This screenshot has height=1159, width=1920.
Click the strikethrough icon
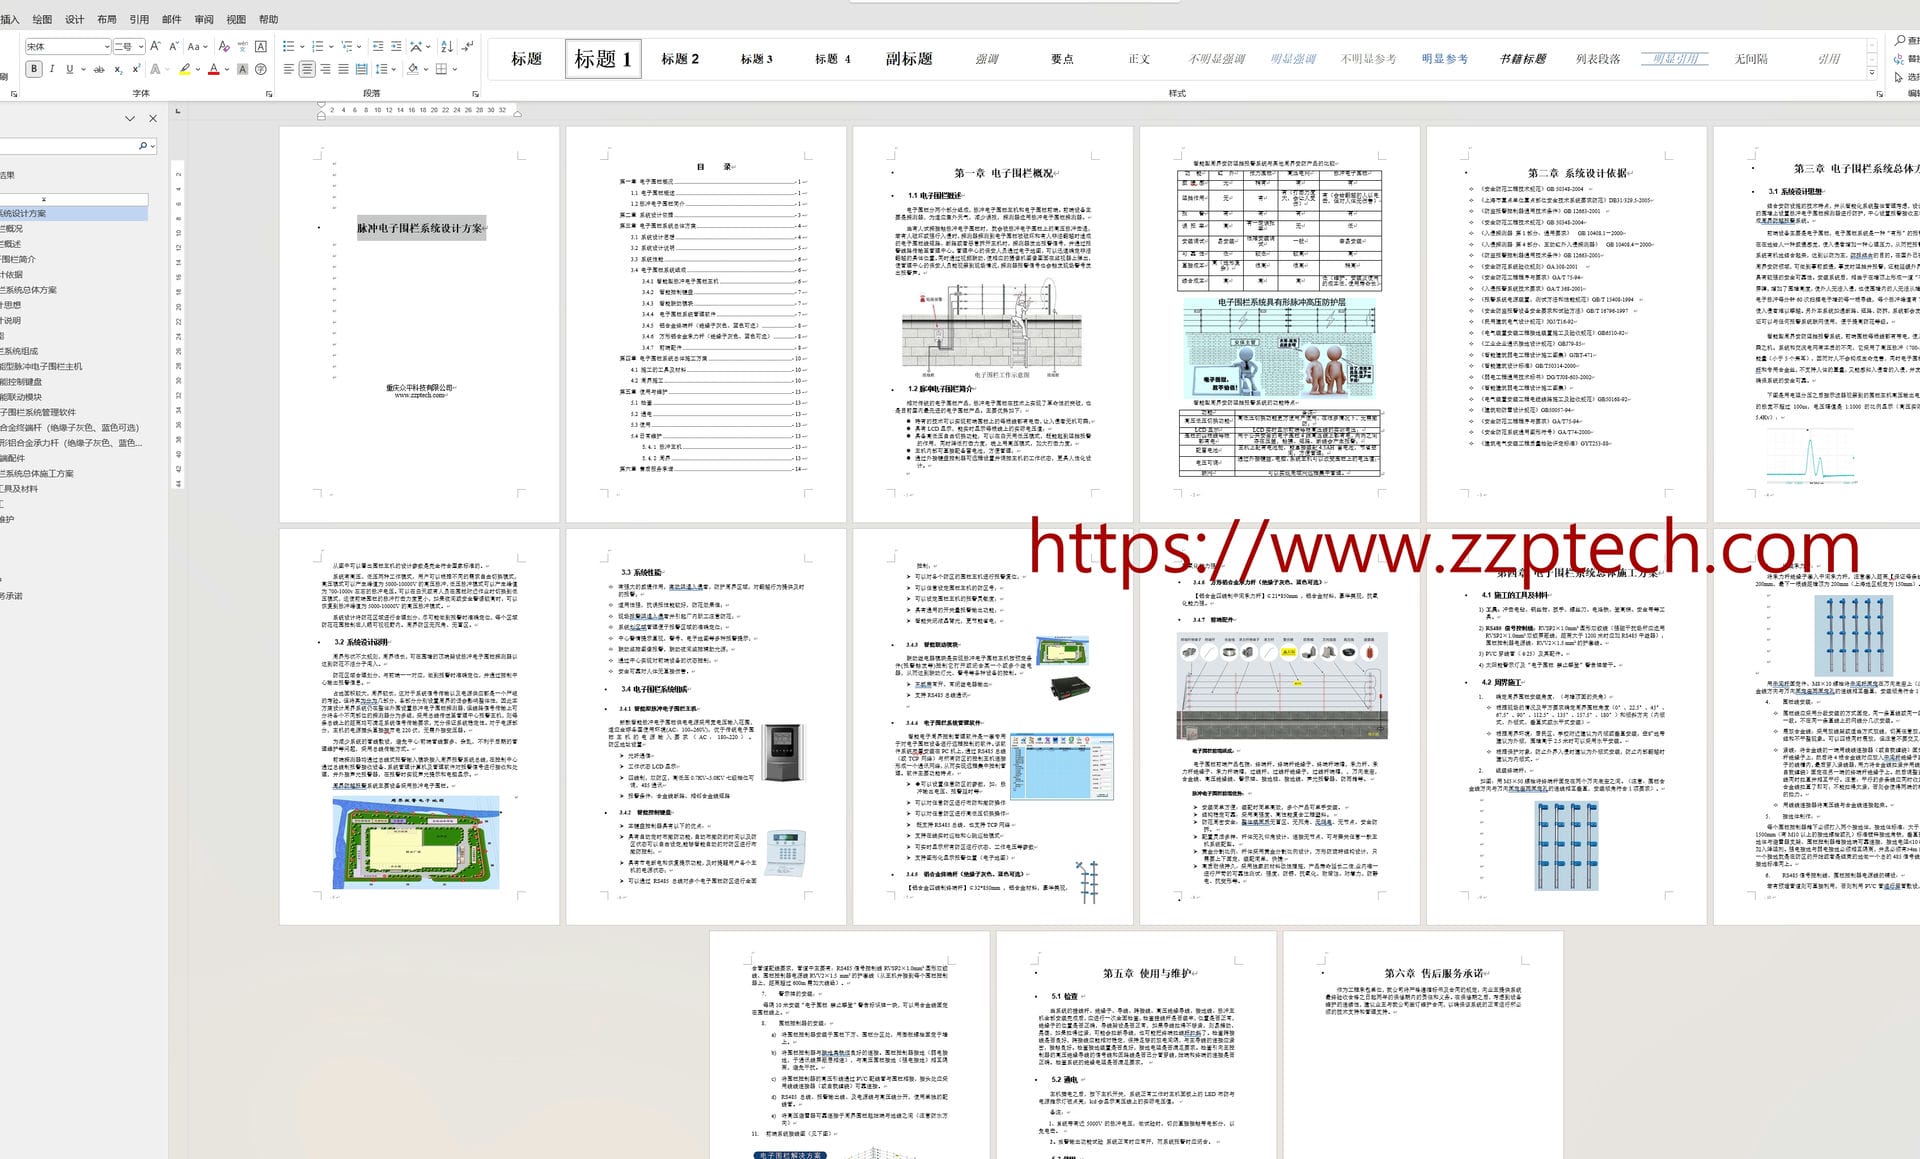coord(98,69)
